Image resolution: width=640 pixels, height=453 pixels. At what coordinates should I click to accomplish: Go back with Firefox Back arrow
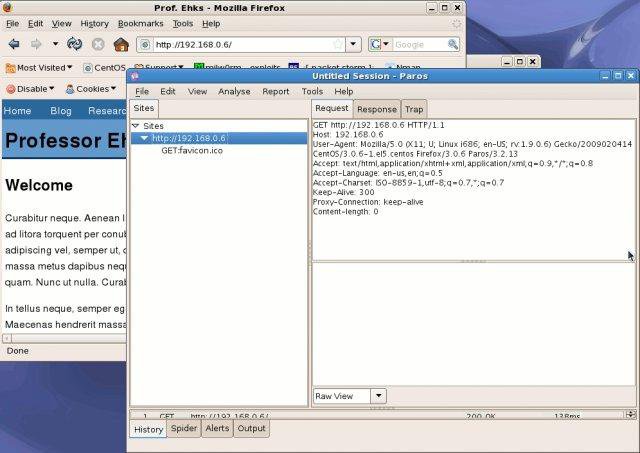(x=14, y=44)
